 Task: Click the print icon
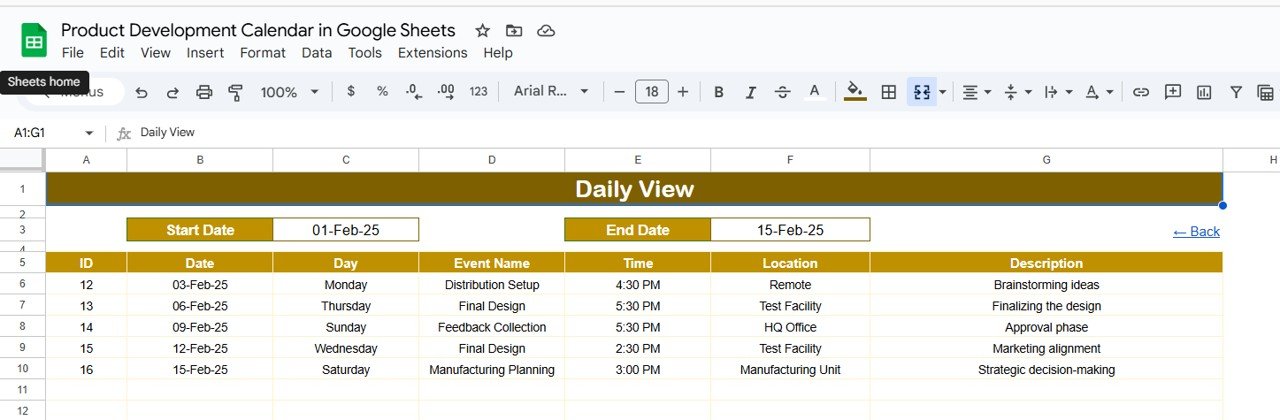coord(204,92)
